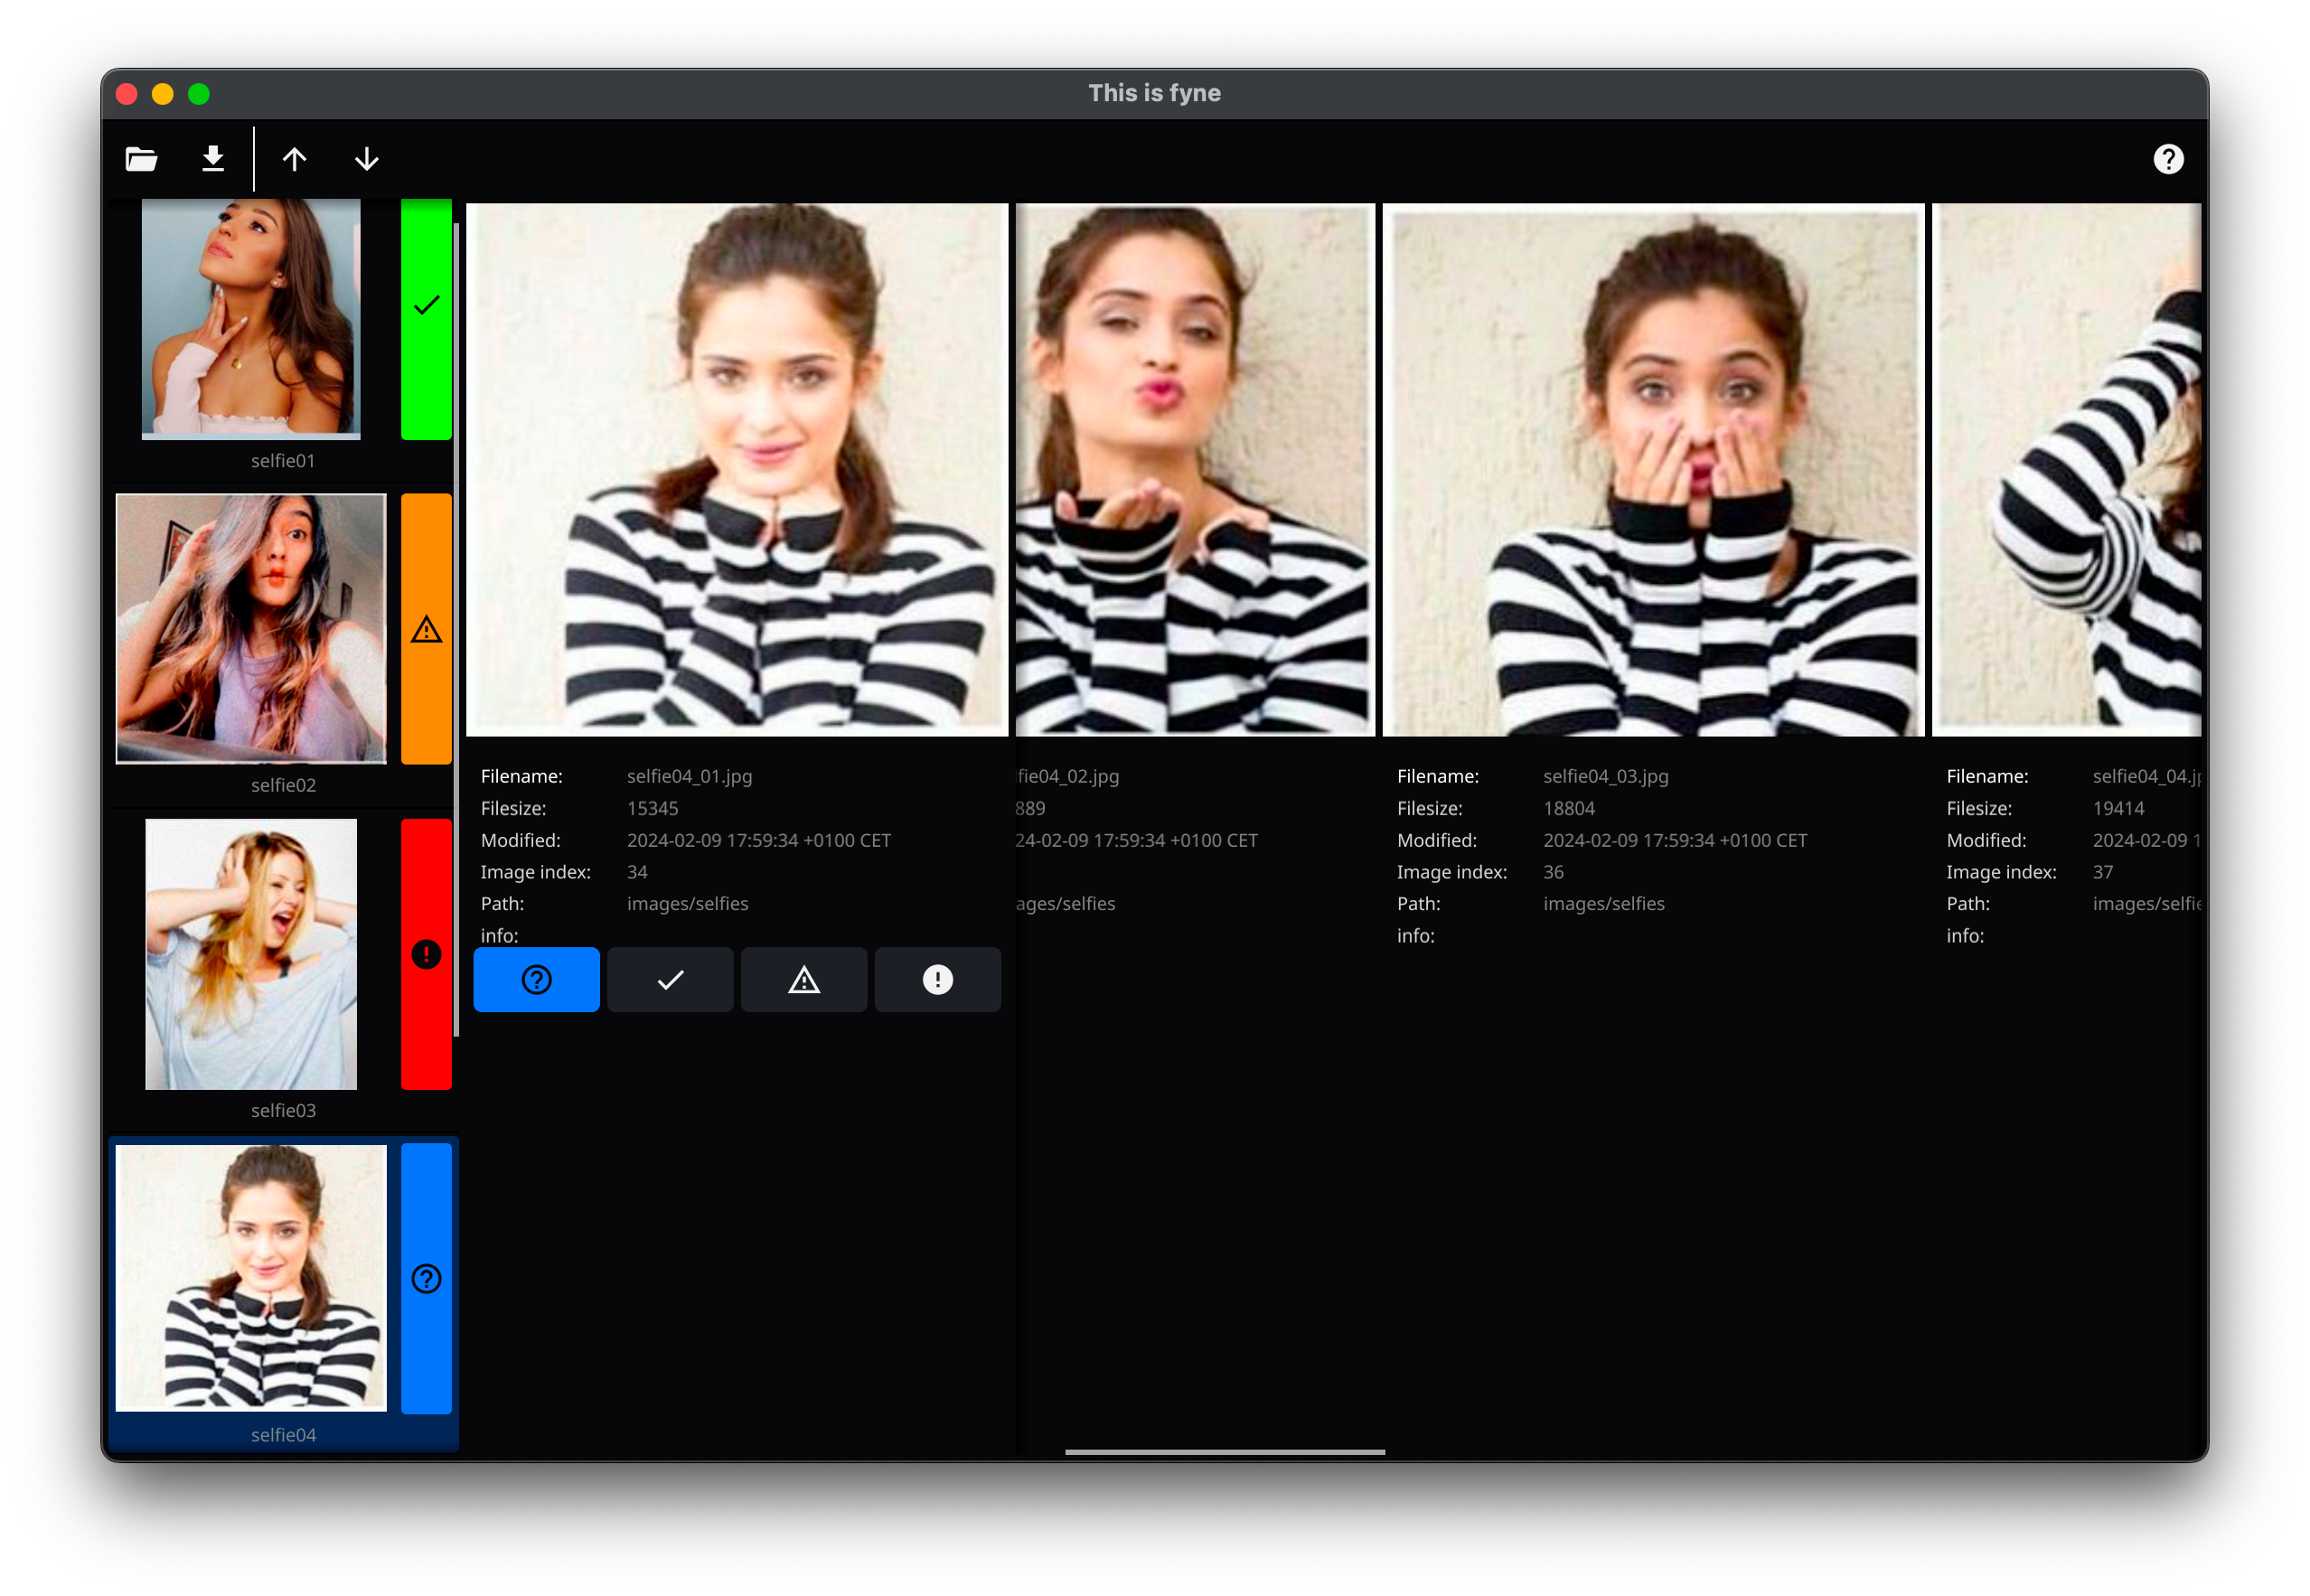Click the horizontal scrollbar at the bottom

(x=1225, y=1452)
